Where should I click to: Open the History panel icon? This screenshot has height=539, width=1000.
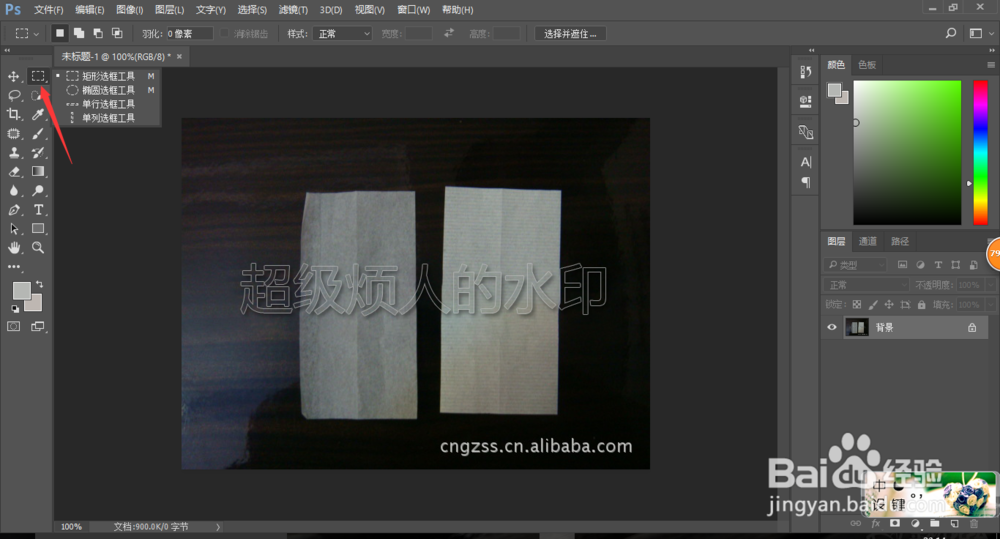[x=805, y=72]
